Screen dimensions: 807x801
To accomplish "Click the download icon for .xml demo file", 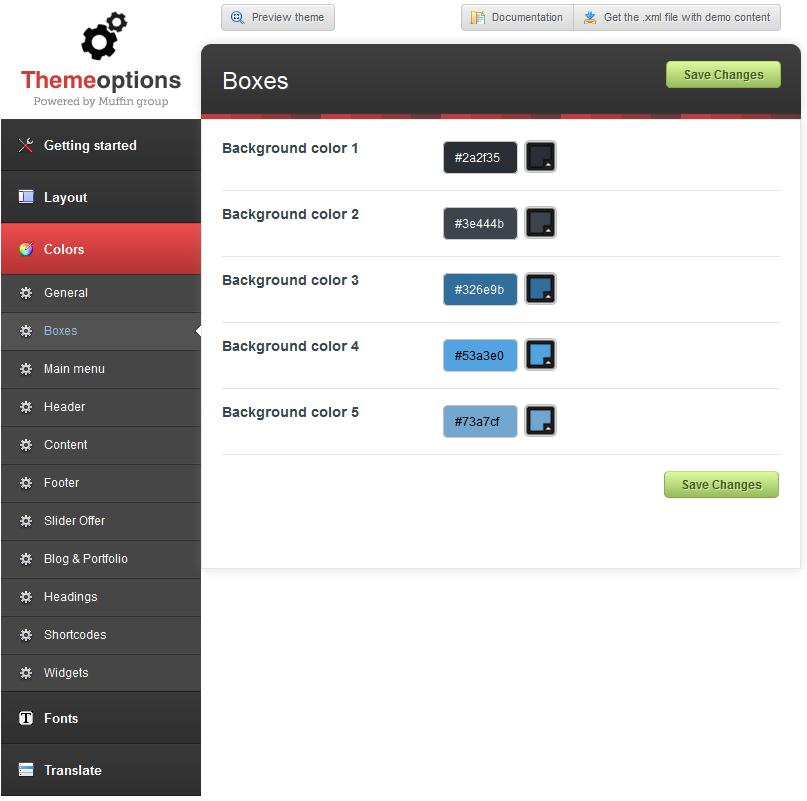I will (x=590, y=18).
